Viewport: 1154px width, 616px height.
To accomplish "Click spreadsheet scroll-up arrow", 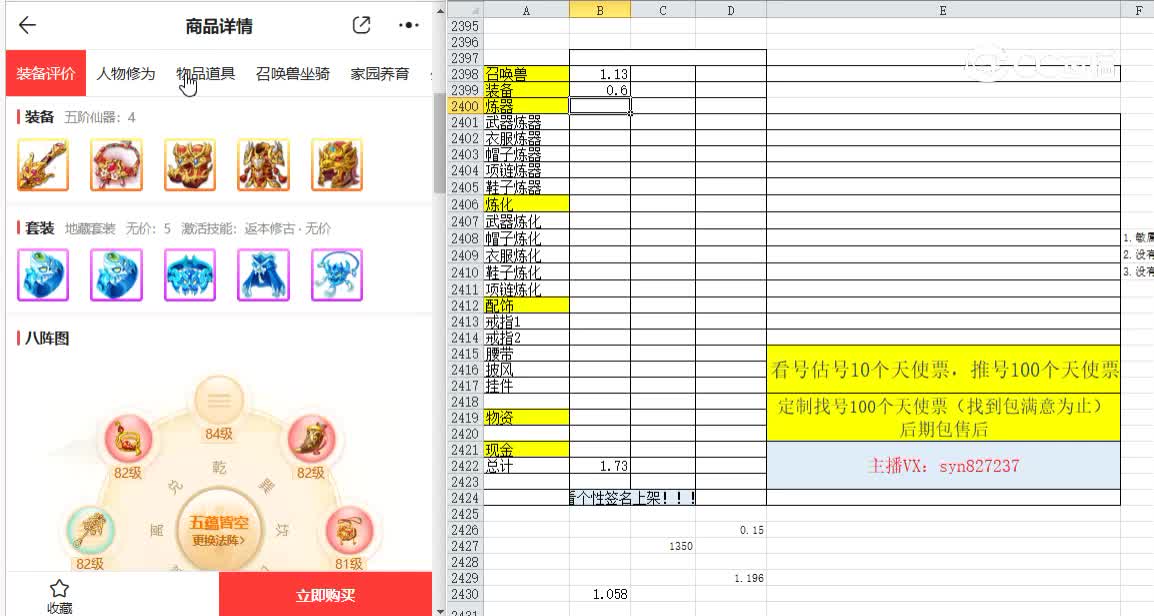I will [440, 10].
